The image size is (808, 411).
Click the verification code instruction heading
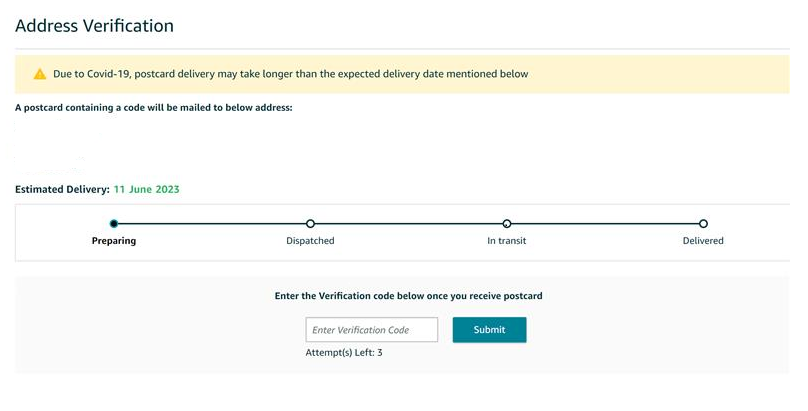[409, 296]
